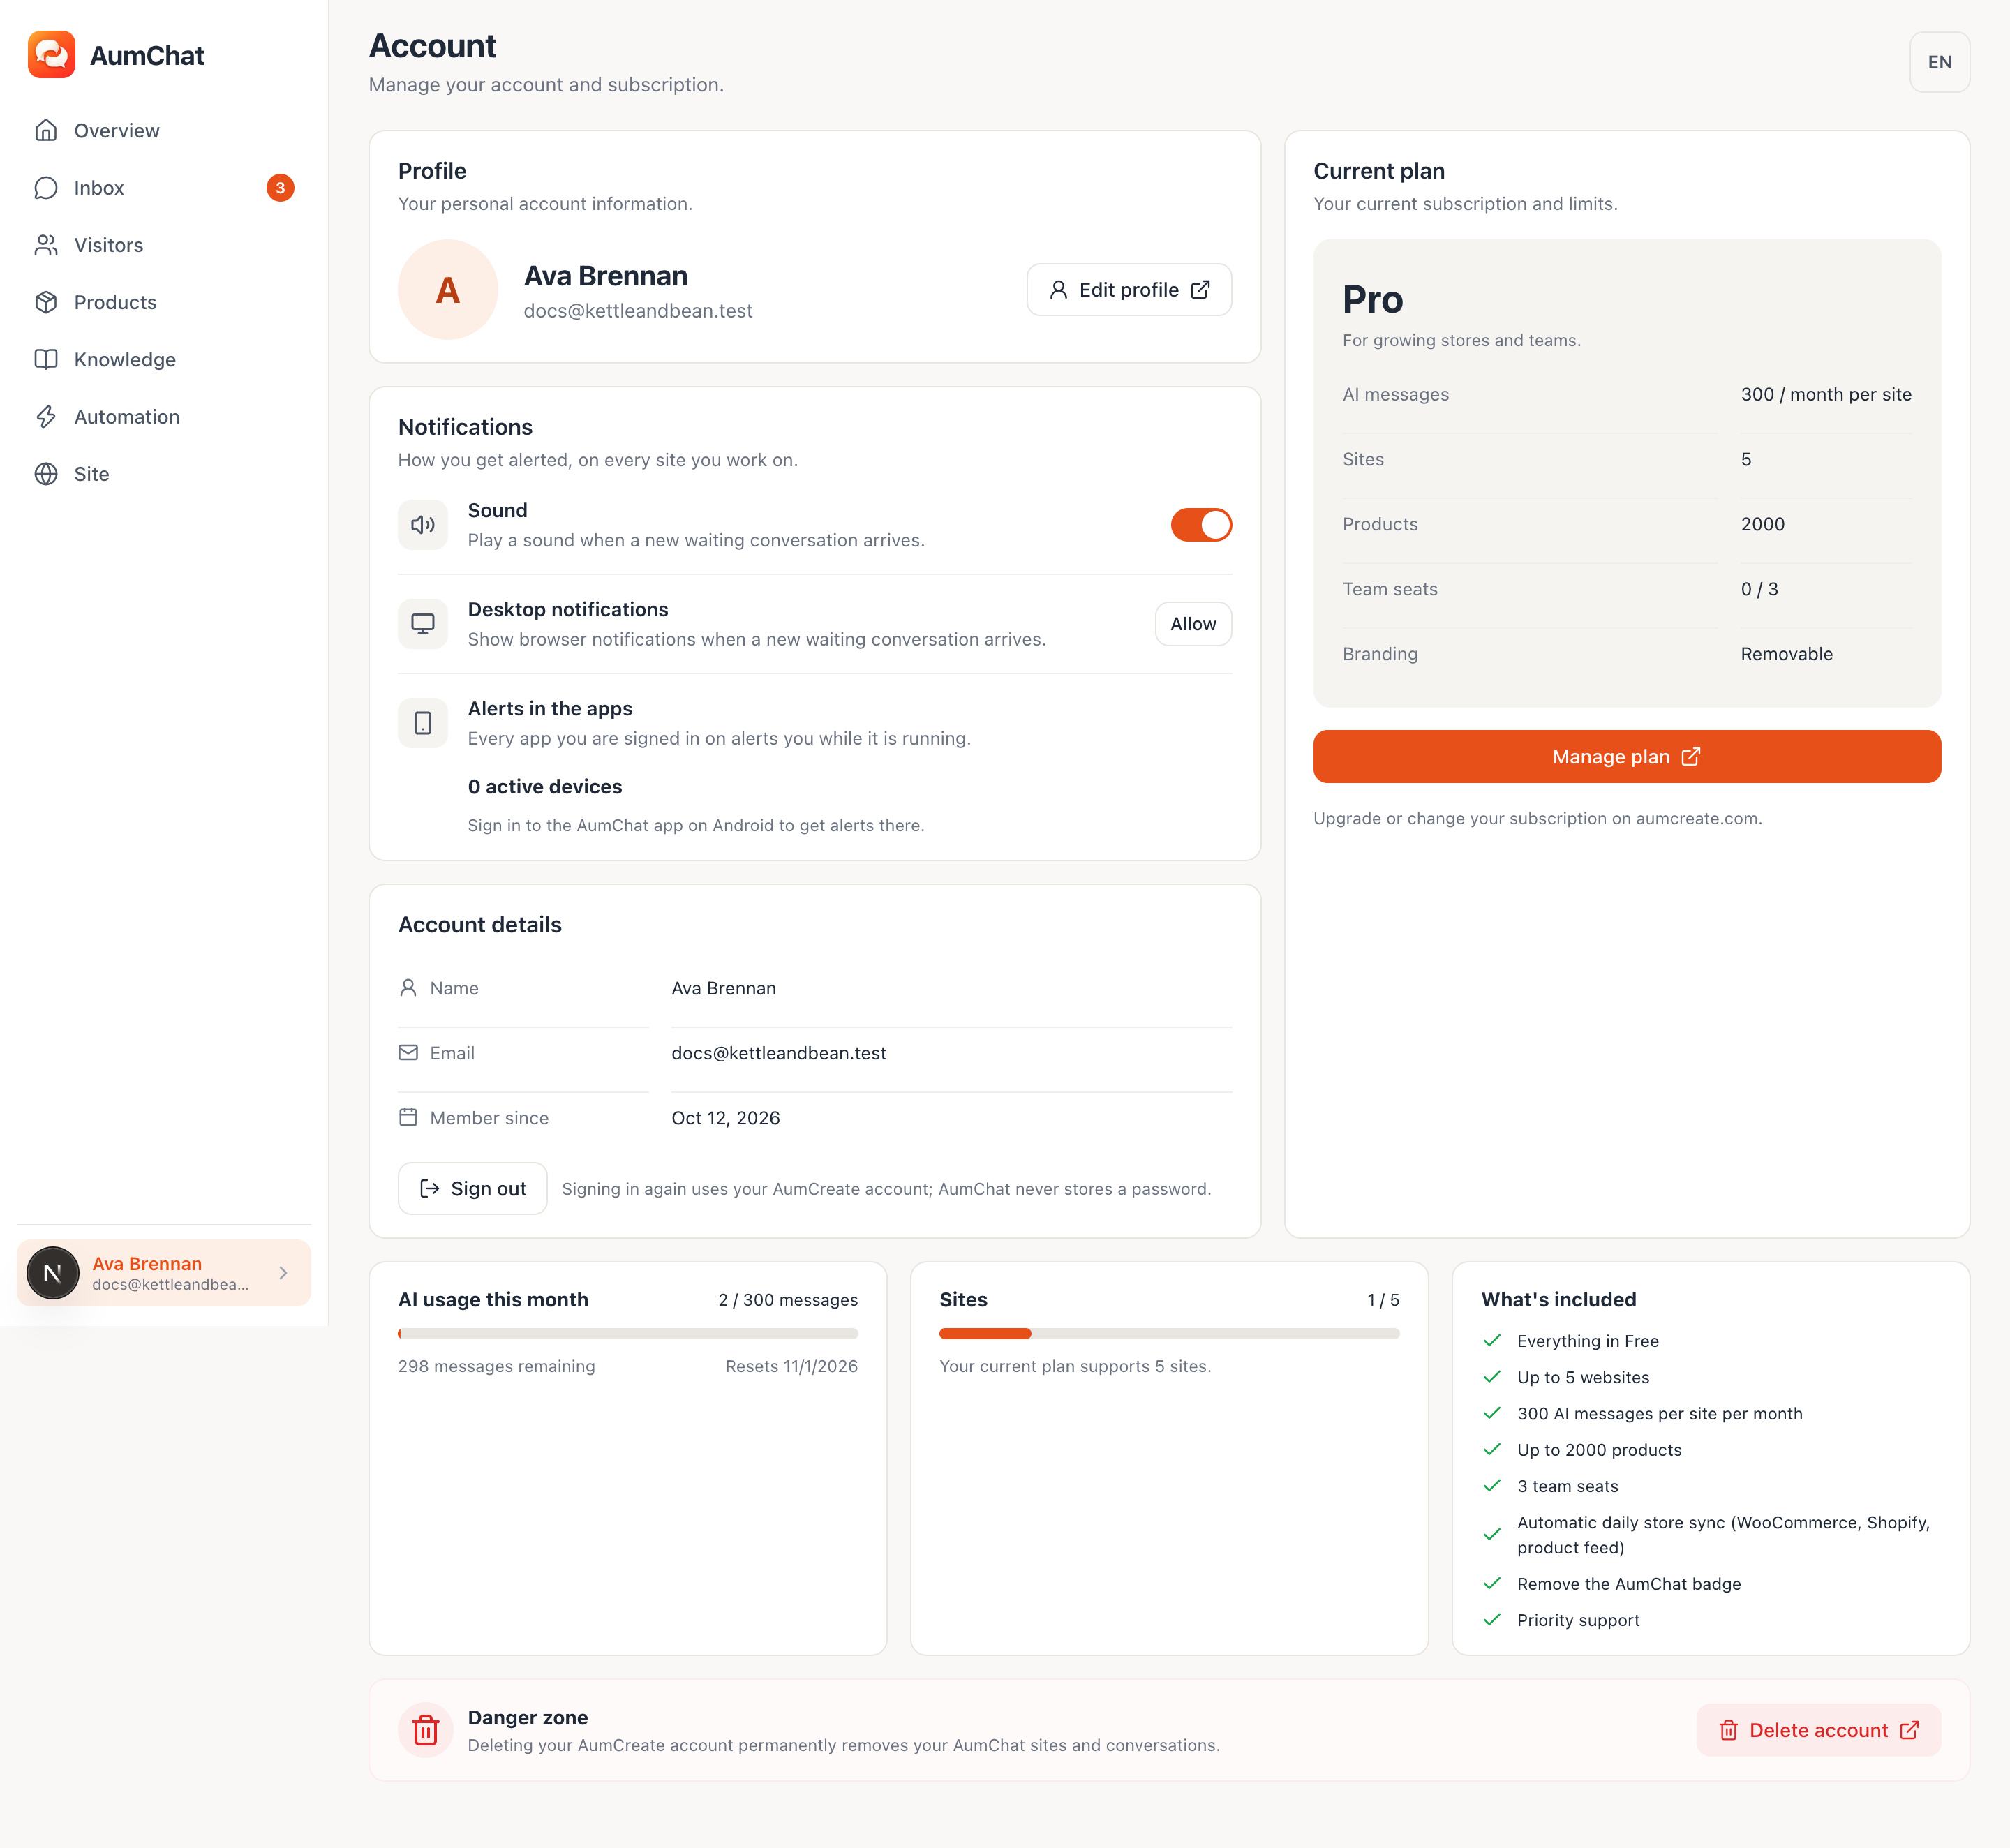Open the Visitors section
This screenshot has height=1848, width=2010.
164,245
